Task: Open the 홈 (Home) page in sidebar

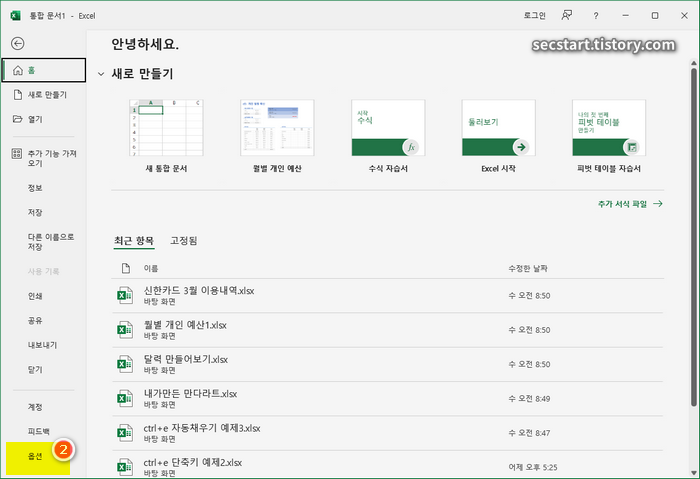Action: pyautogui.click(x=44, y=70)
